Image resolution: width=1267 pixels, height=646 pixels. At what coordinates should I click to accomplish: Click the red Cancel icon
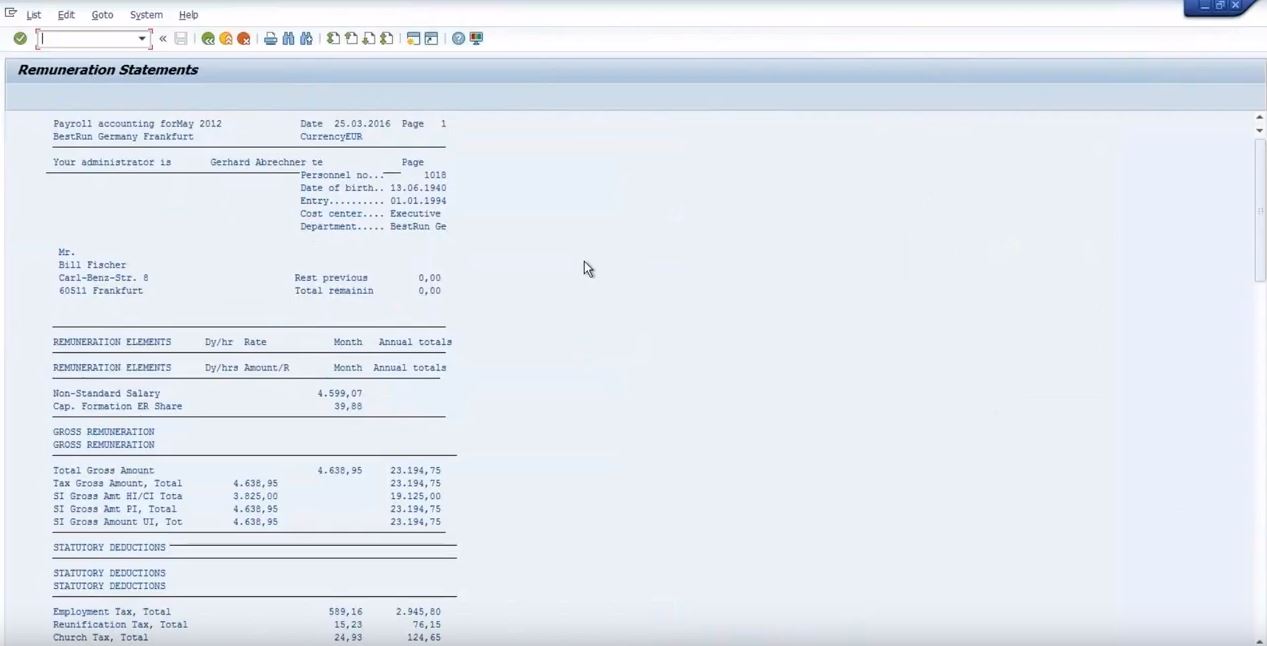243,39
